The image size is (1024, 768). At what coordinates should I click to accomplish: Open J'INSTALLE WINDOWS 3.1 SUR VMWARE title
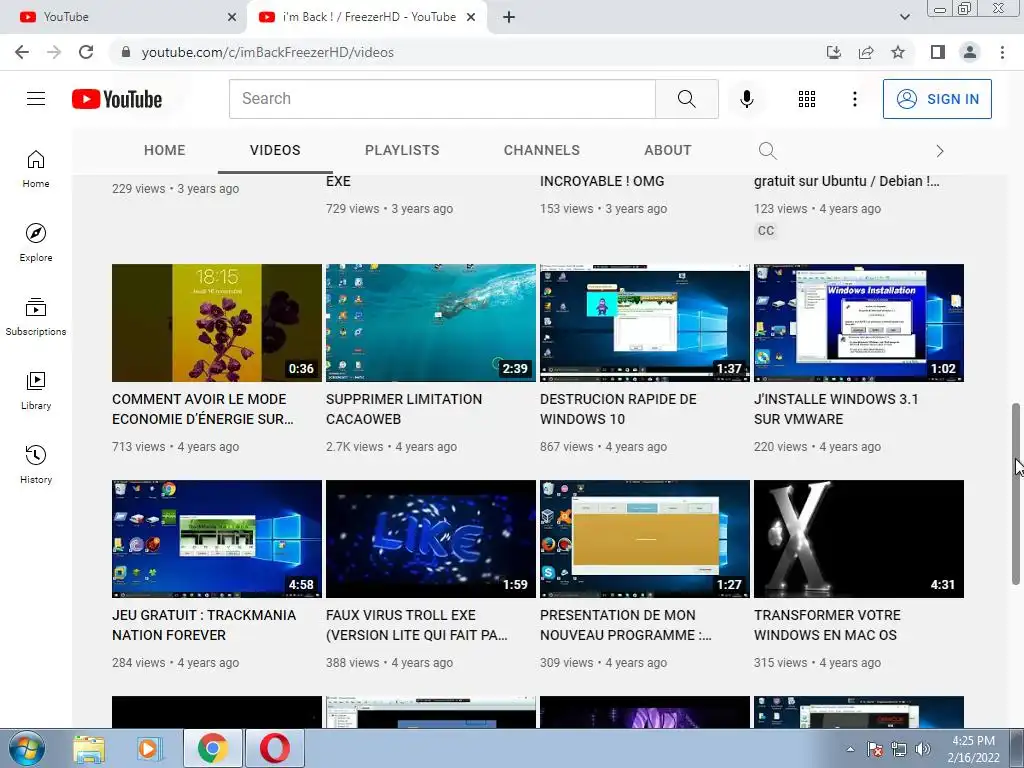[x=836, y=409]
